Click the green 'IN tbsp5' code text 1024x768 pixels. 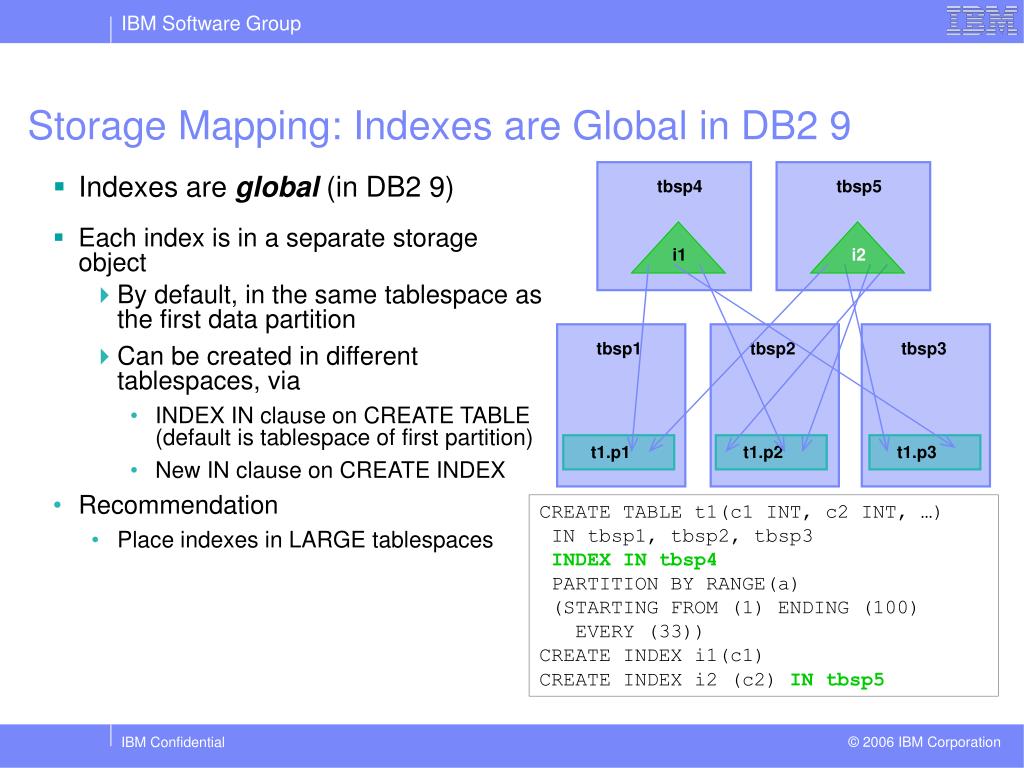(837, 680)
